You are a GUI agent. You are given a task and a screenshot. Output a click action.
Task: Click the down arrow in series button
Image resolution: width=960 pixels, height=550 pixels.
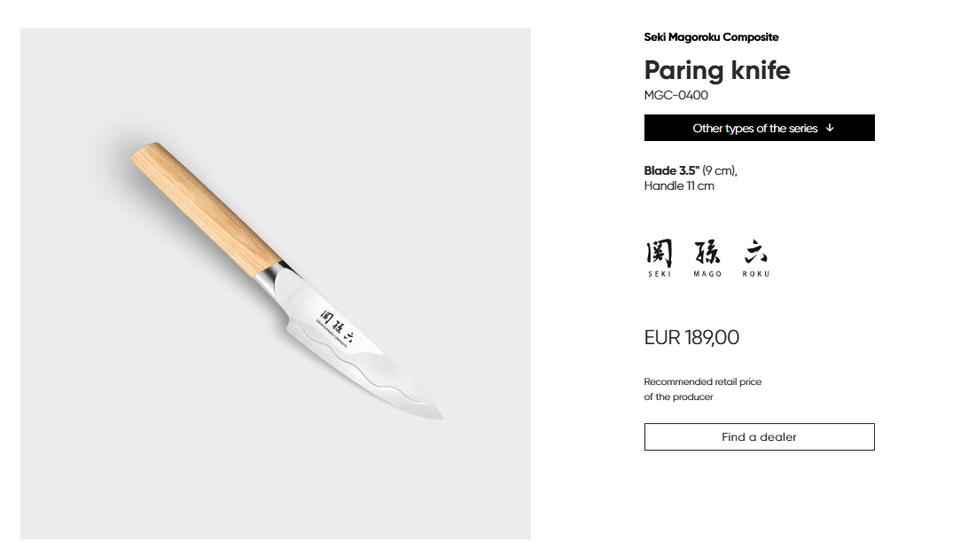(830, 128)
